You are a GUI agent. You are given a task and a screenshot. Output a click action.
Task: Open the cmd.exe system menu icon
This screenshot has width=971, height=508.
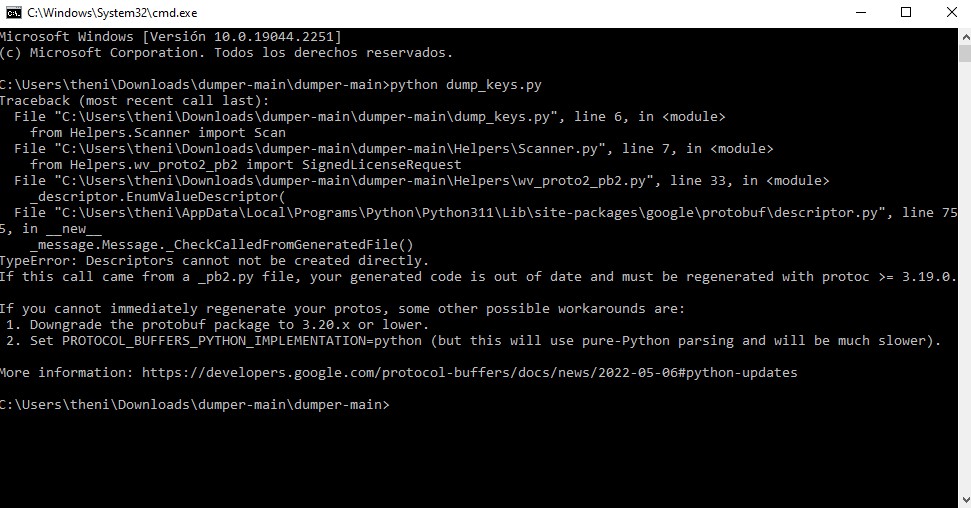[14, 12]
